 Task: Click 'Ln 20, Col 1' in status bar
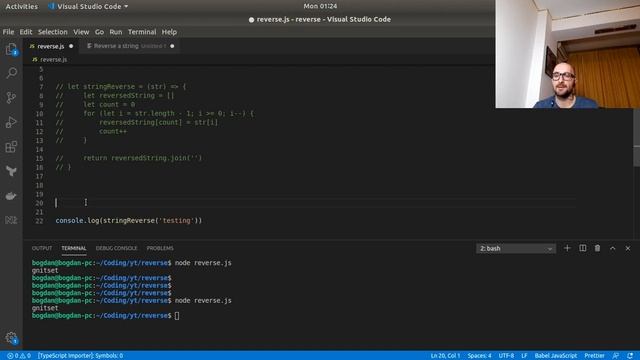click(445, 356)
